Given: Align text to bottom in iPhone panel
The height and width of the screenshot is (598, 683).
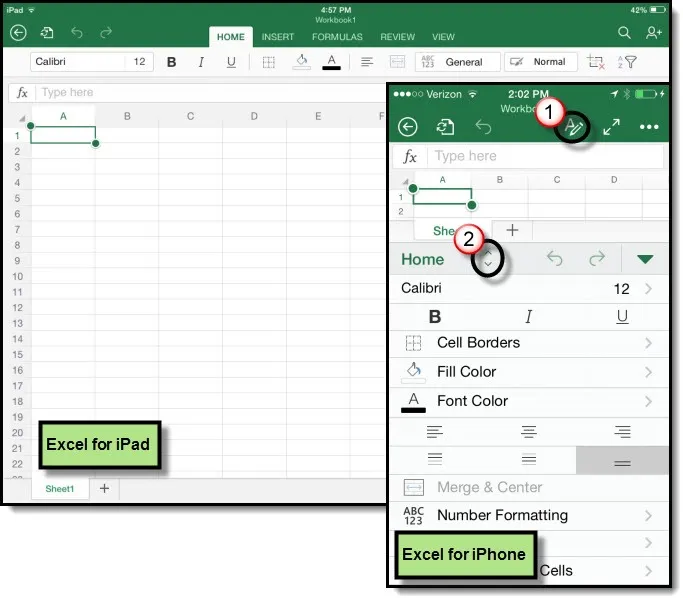Looking at the screenshot, I should click(622, 460).
